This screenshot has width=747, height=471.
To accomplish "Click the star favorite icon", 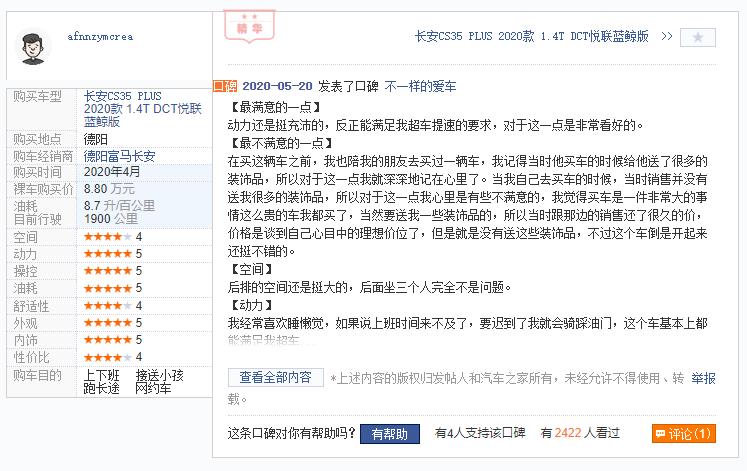I will click(x=697, y=37).
